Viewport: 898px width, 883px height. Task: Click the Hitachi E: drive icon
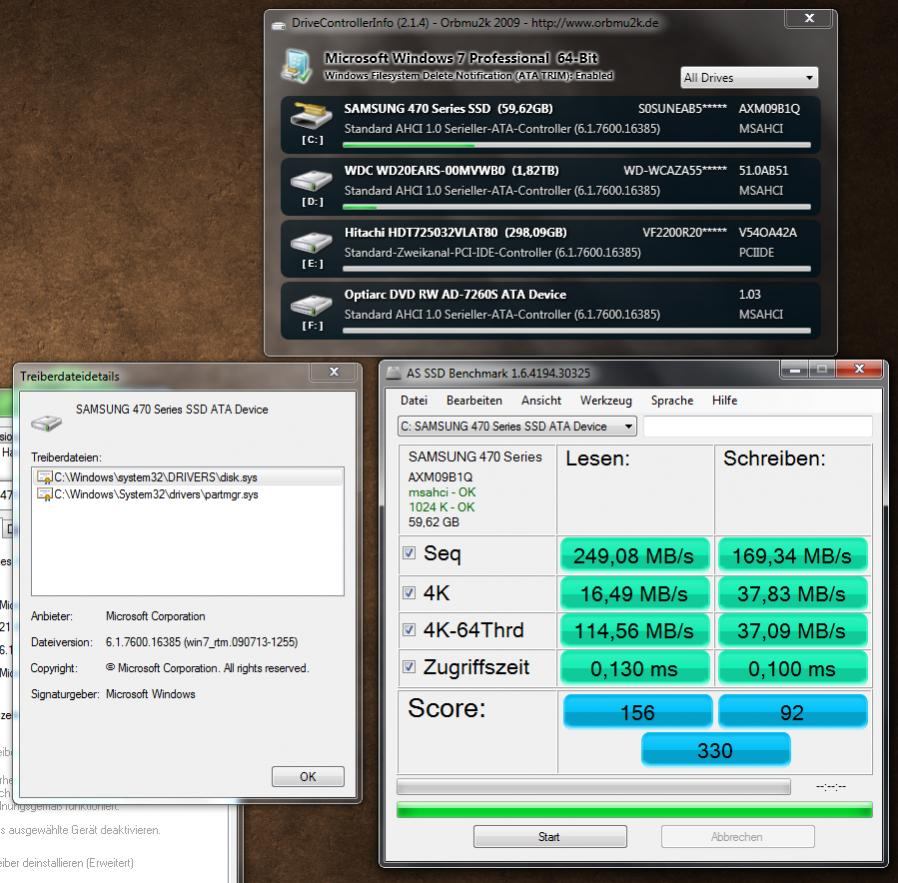pyautogui.click(x=311, y=243)
